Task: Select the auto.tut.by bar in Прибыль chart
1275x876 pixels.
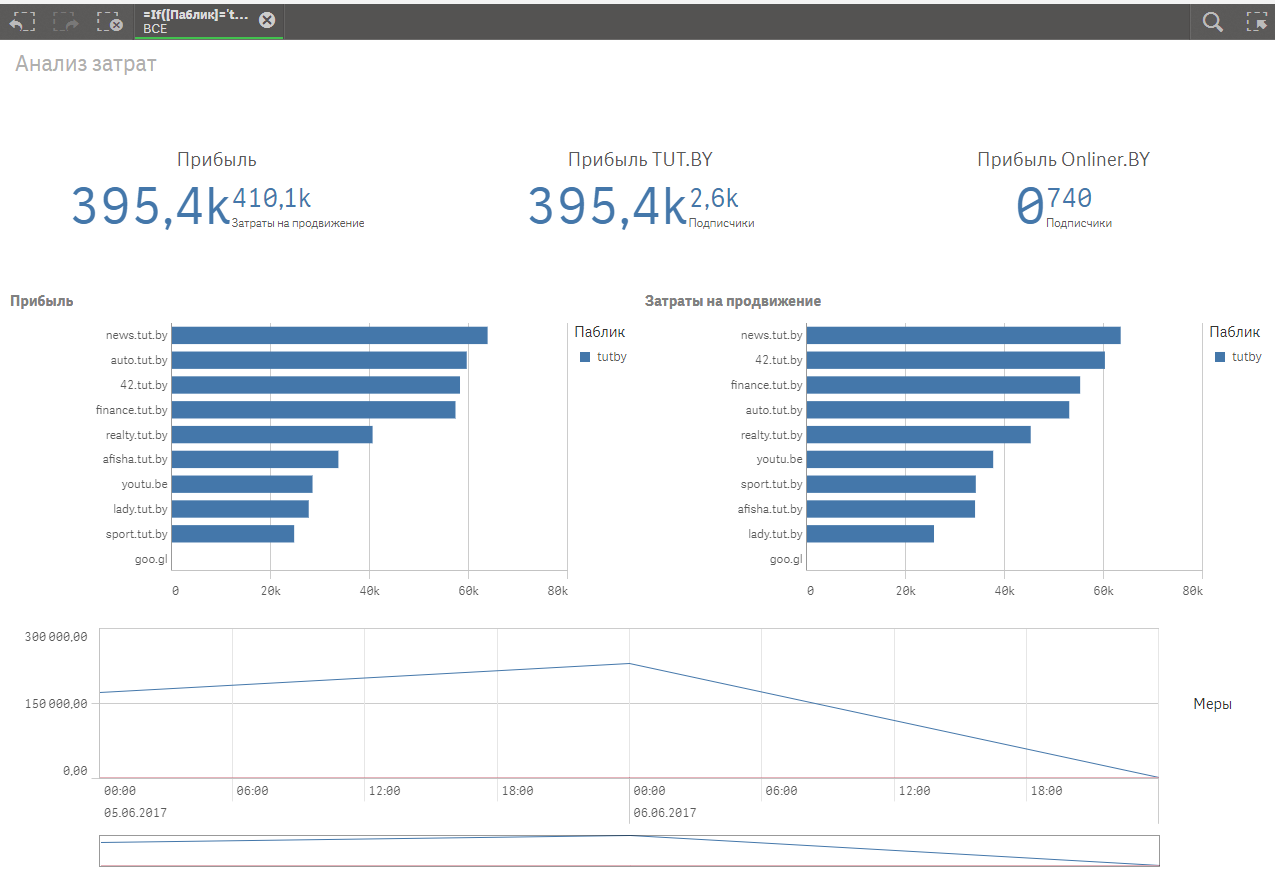Action: pos(320,360)
